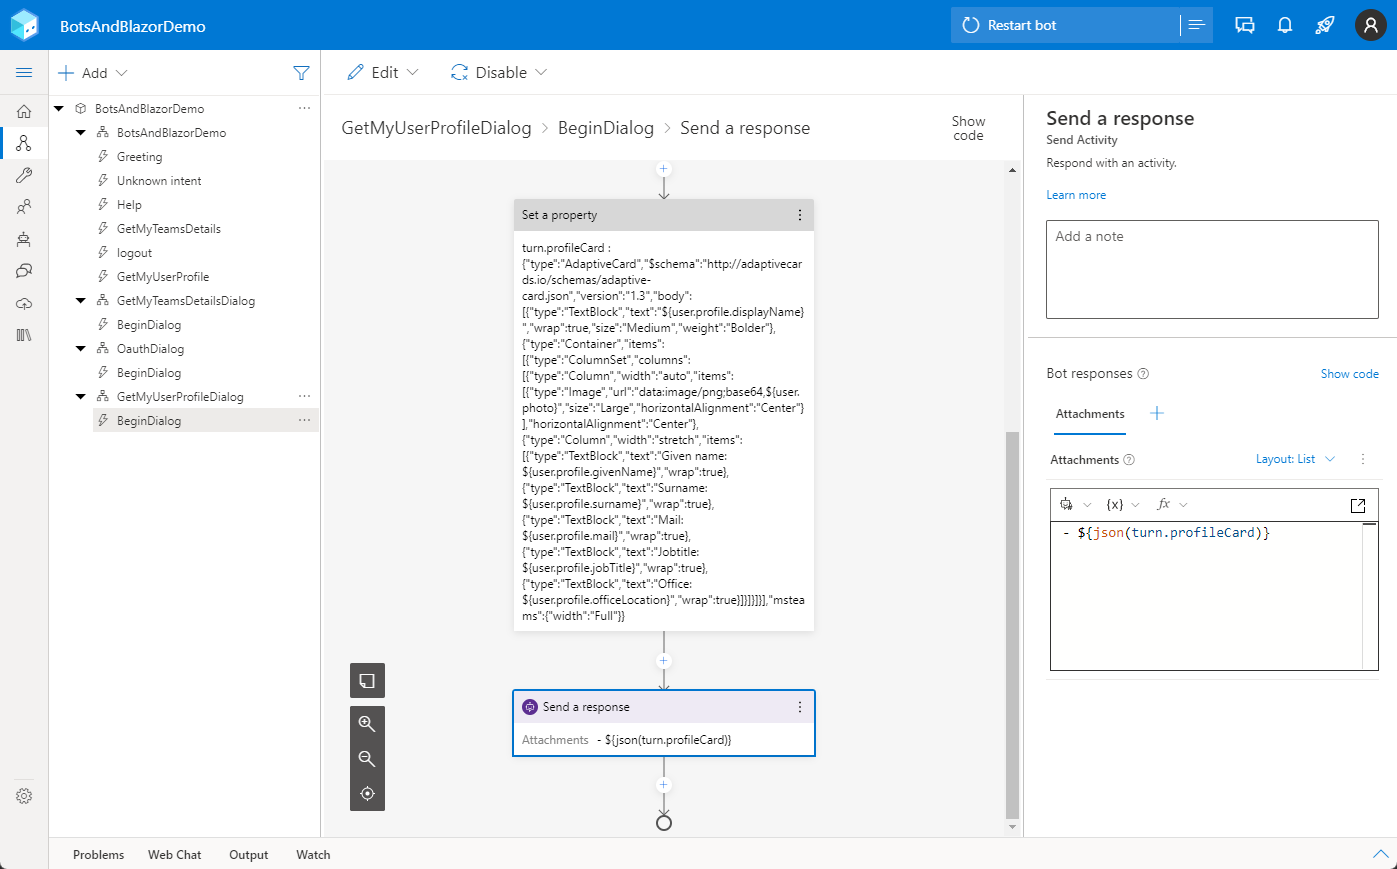Select the logout trigger
The width and height of the screenshot is (1397, 869).
(x=134, y=253)
